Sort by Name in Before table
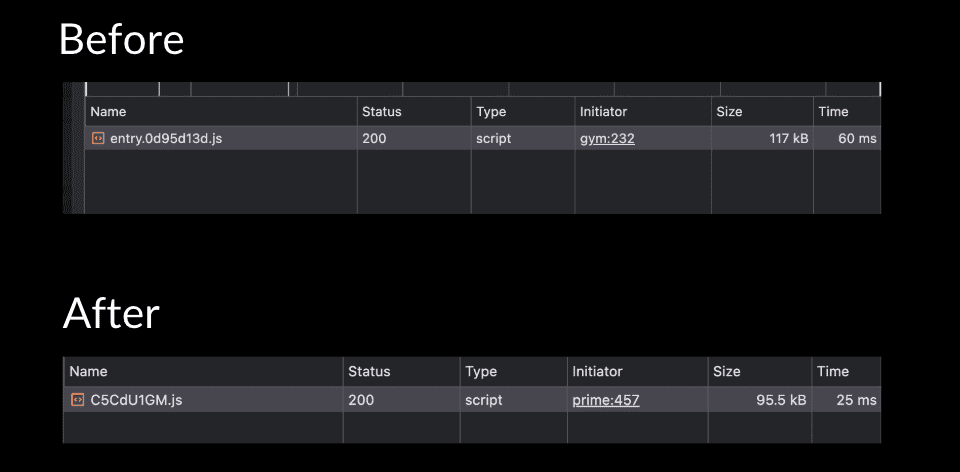 pyautogui.click(x=221, y=111)
